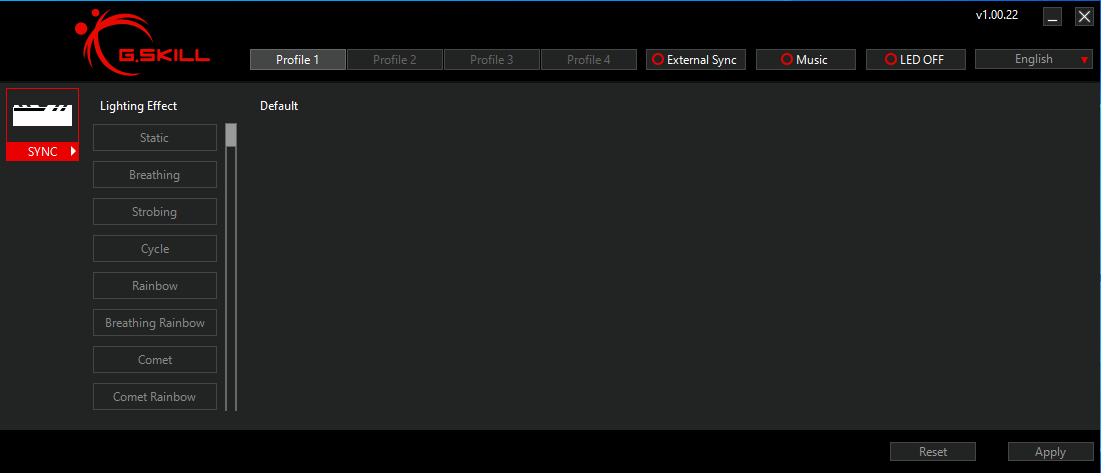Enable Music lighting mode
1101x473 pixels.
point(805,60)
